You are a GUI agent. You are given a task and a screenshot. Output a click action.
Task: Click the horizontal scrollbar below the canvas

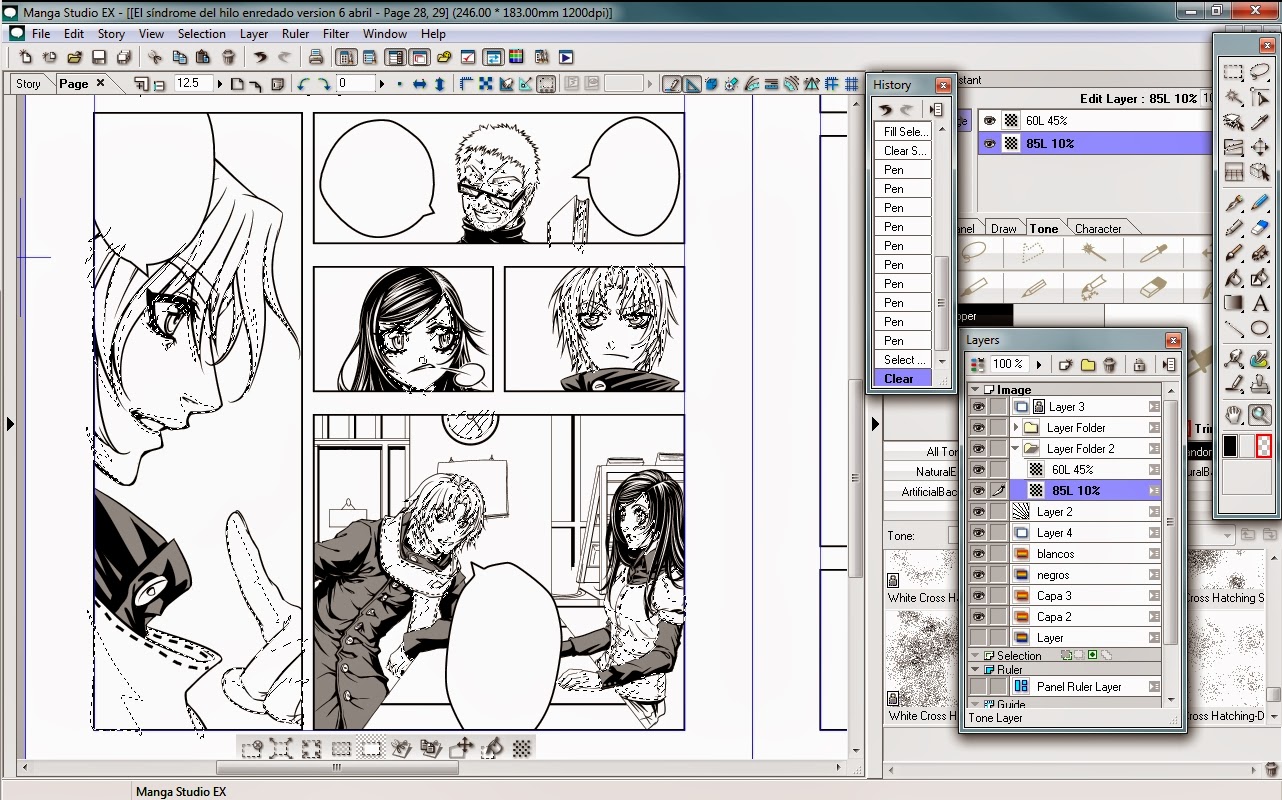(337, 768)
